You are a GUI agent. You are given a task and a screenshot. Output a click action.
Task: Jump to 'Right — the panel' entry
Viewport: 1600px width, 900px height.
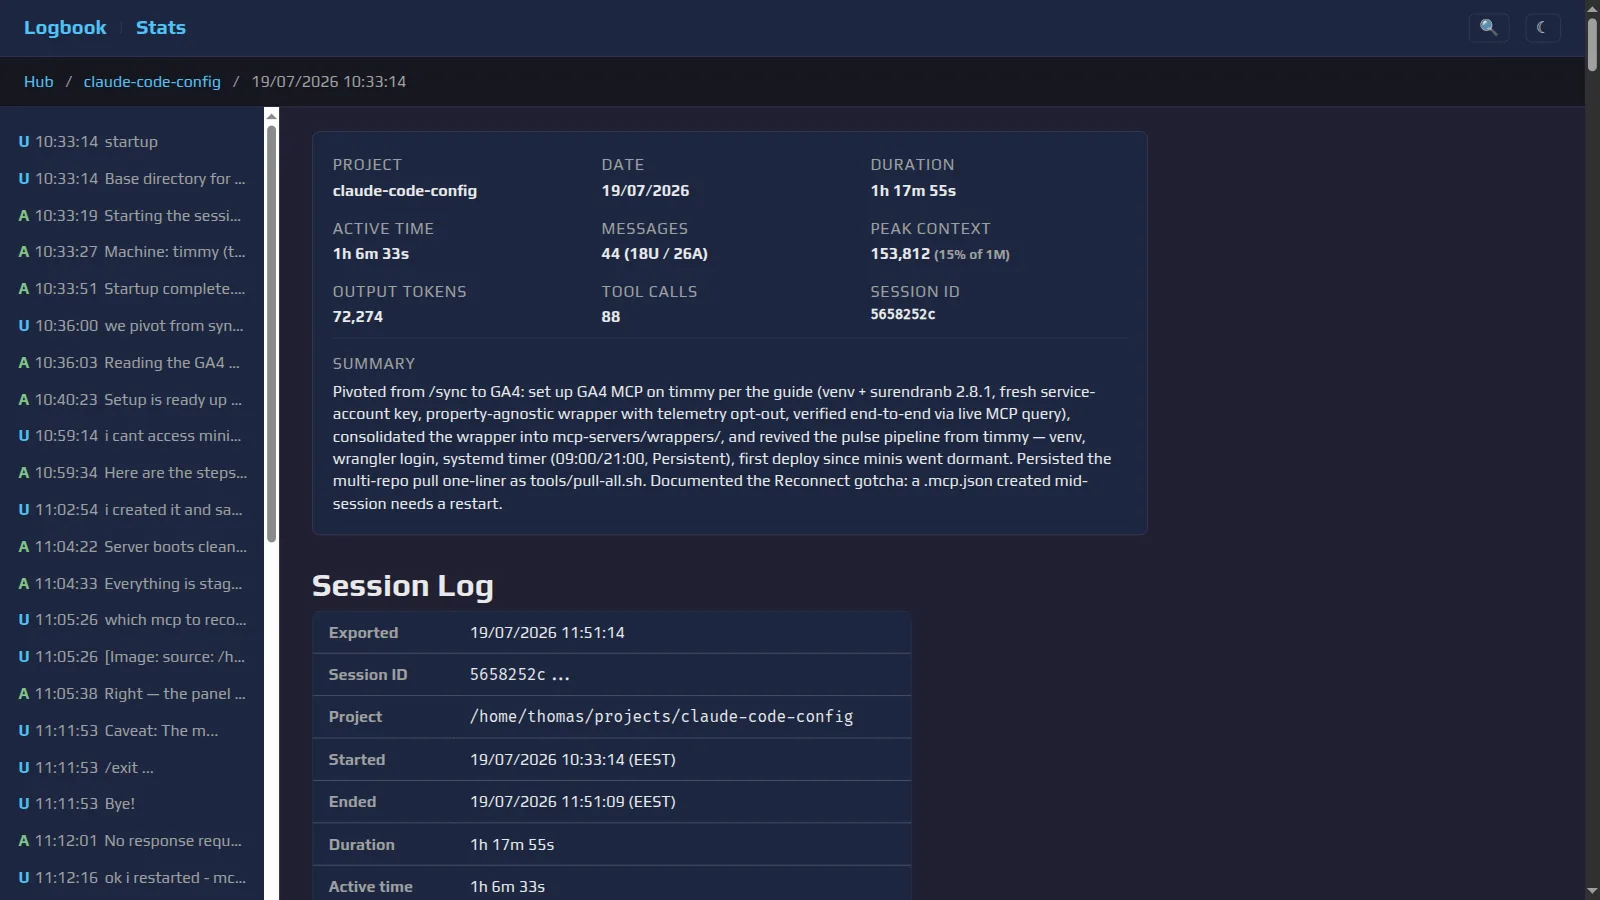coord(133,694)
